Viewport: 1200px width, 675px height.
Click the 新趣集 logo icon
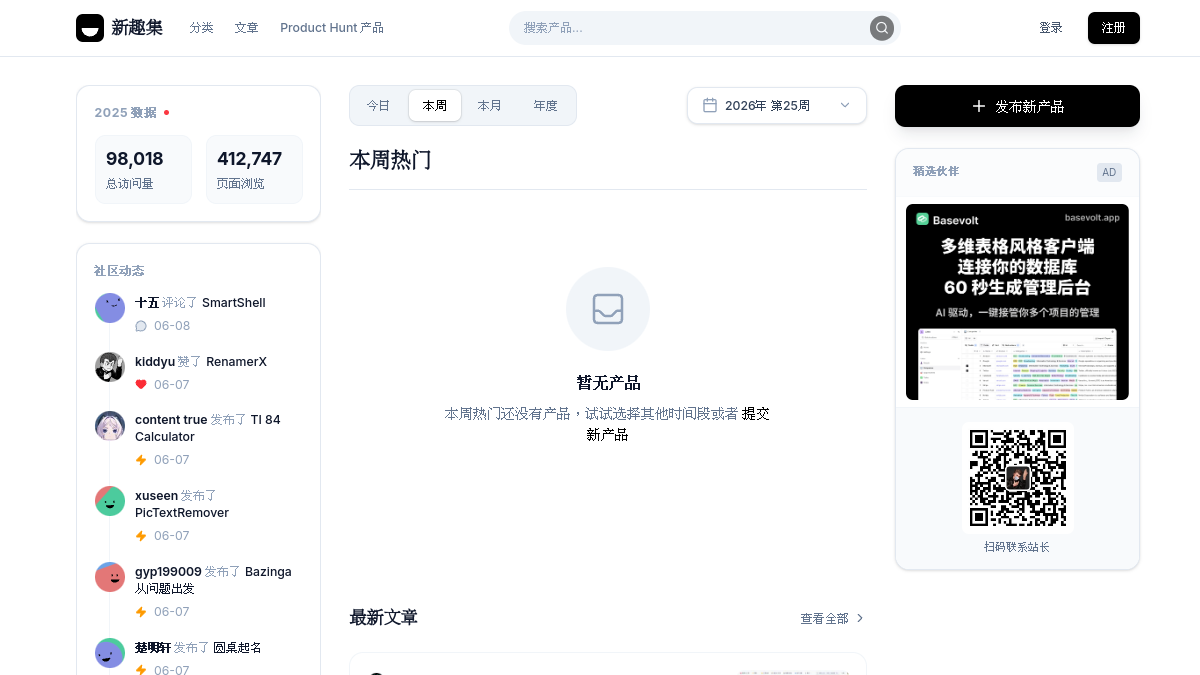90,28
